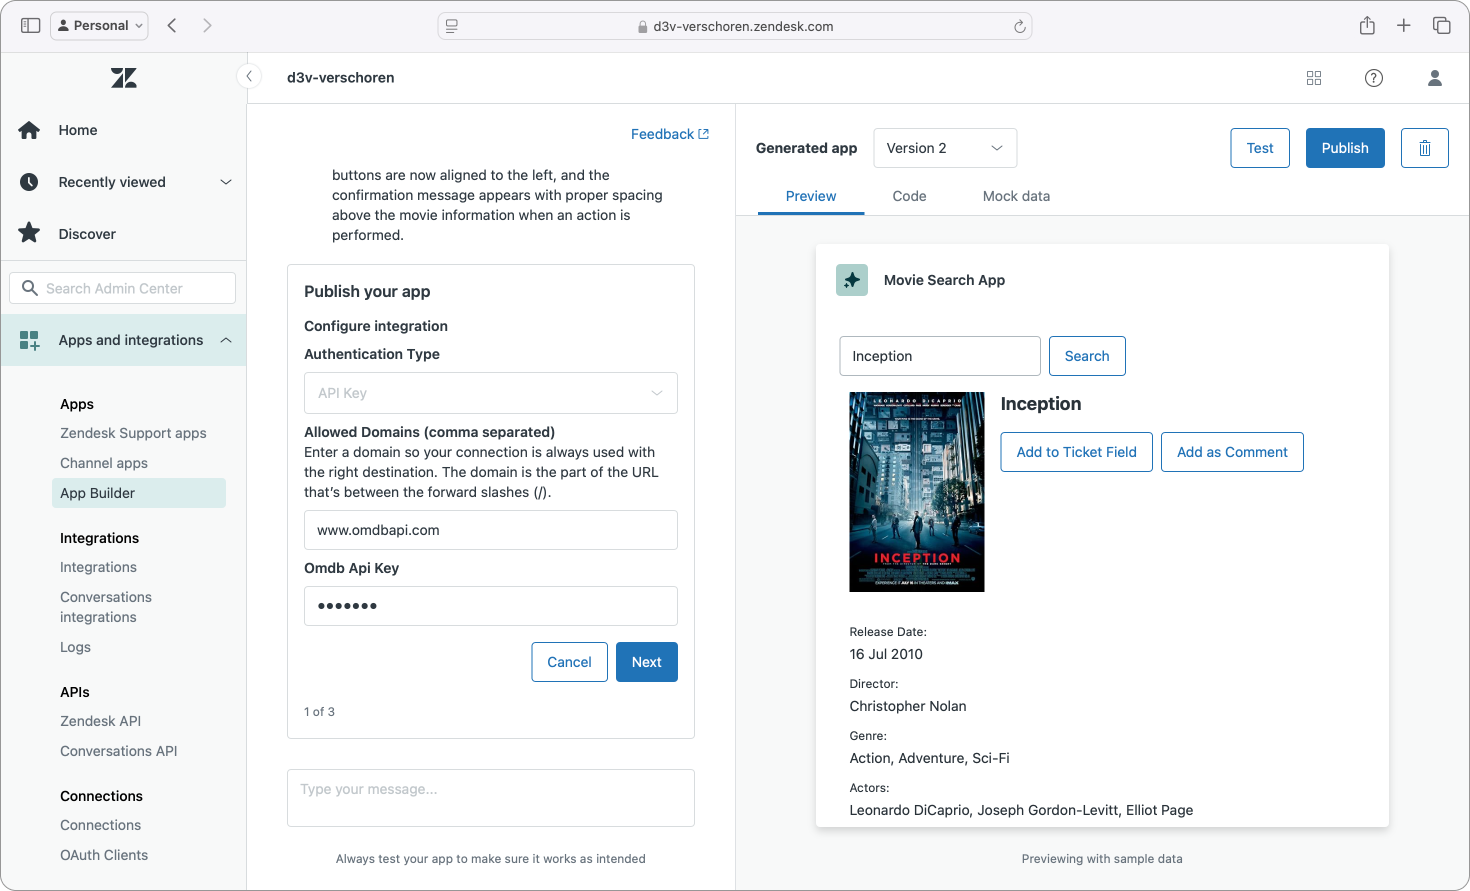Open the Version 2 dropdown
Screen dimensions: 1470x891
(x=945, y=148)
